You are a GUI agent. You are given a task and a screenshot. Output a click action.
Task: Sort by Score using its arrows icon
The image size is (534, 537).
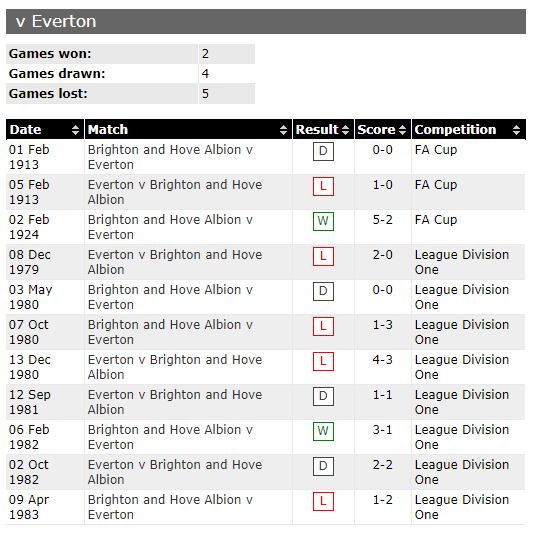(402, 130)
